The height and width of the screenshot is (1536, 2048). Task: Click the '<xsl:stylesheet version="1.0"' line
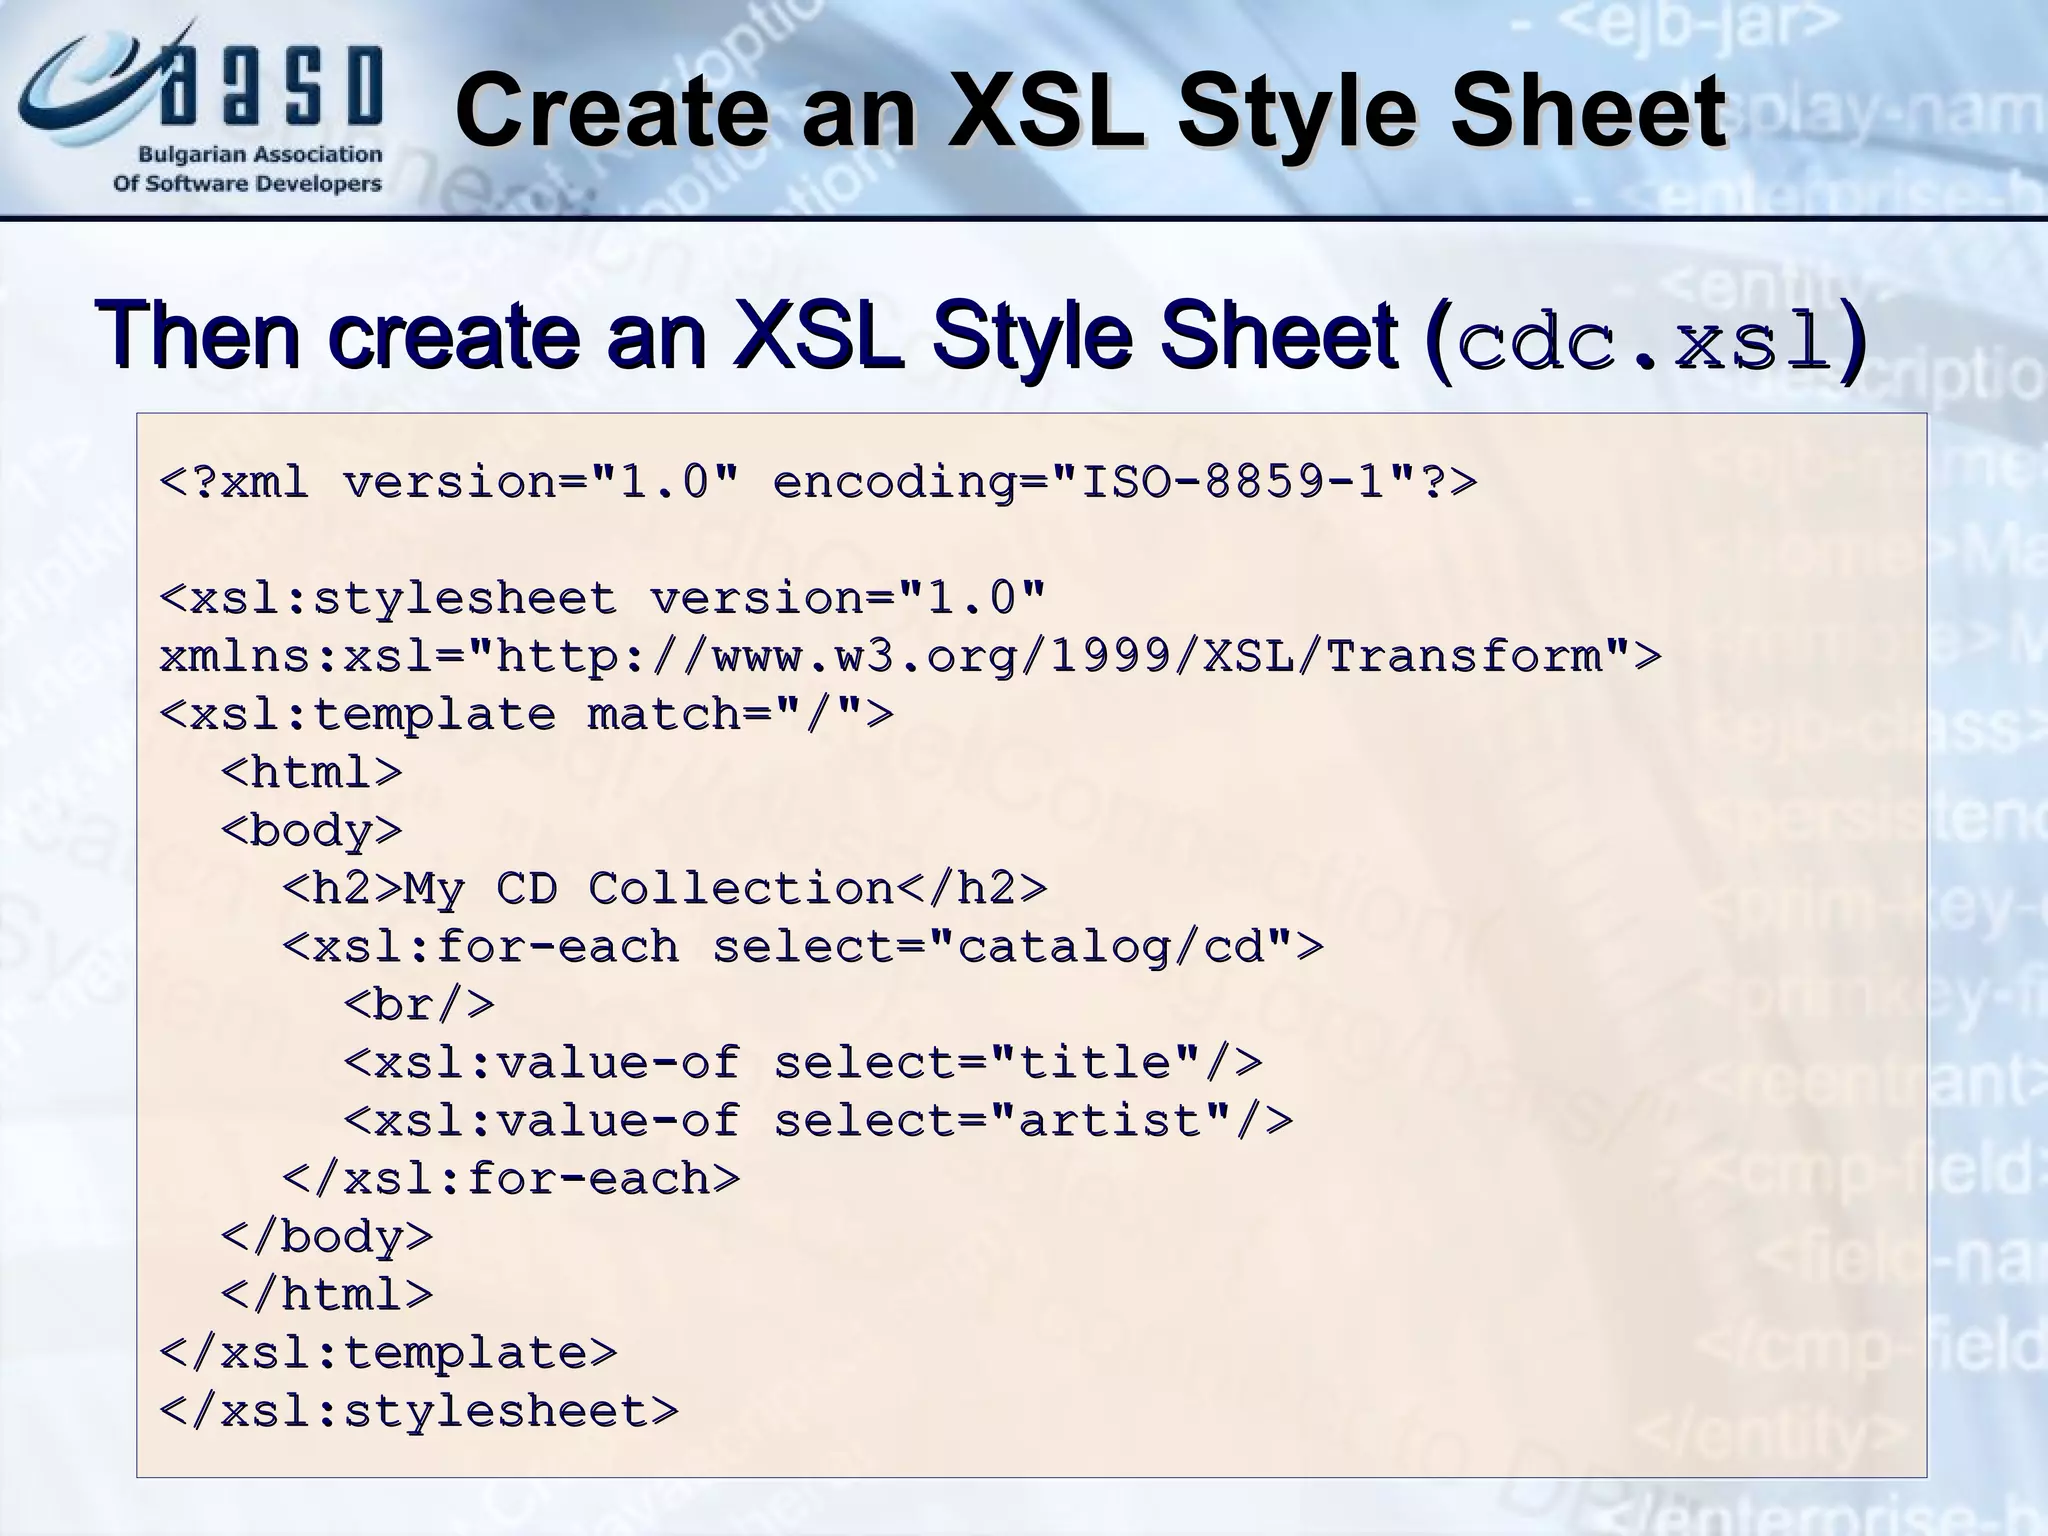point(603,599)
